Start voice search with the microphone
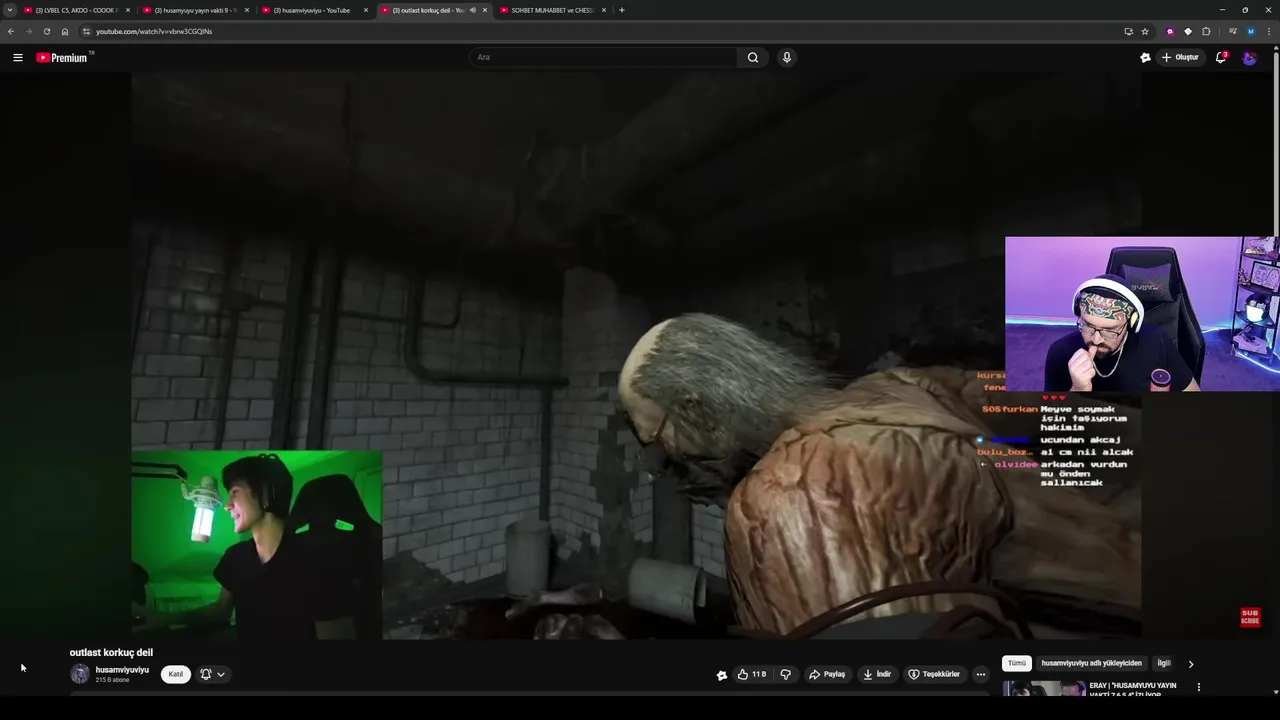 787,57
